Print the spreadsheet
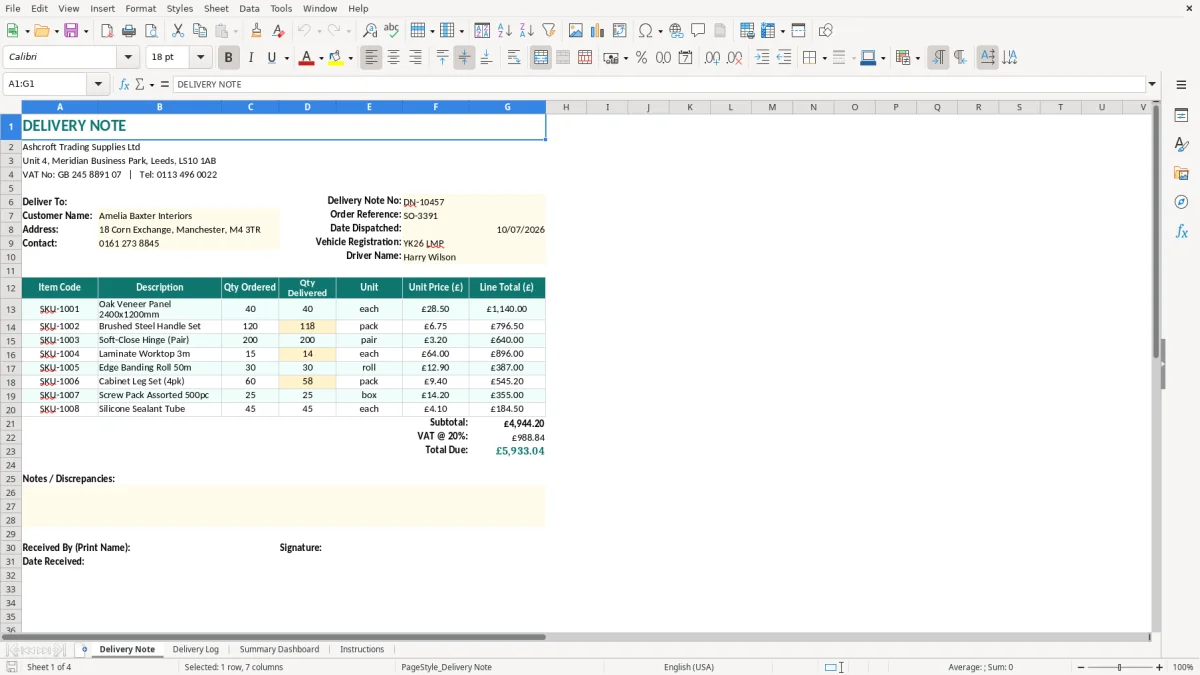The width and height of the screenshot is (1200, 675). pyautogui.click(x=129, y=31)
